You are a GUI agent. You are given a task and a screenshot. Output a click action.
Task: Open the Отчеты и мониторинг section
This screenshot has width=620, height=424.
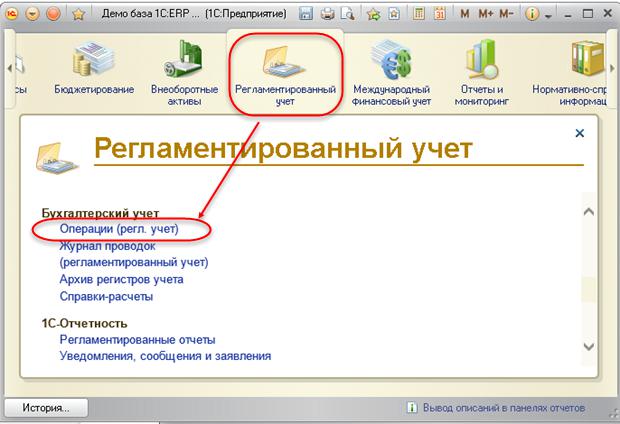[481, 72]
